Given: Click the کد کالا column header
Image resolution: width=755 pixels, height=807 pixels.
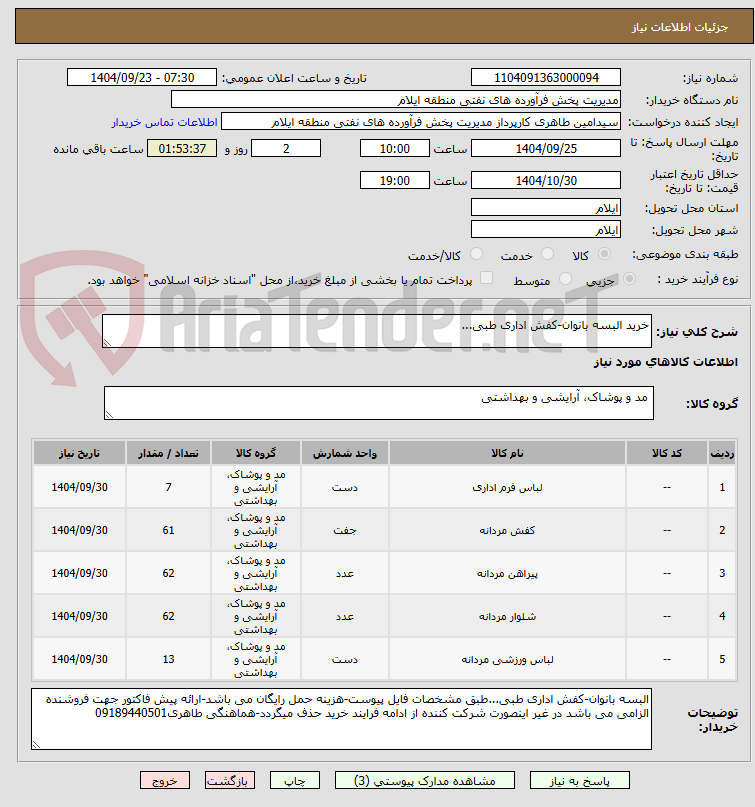Looking at the screenshot, I should pyautogui.click(x=667, y=453).
